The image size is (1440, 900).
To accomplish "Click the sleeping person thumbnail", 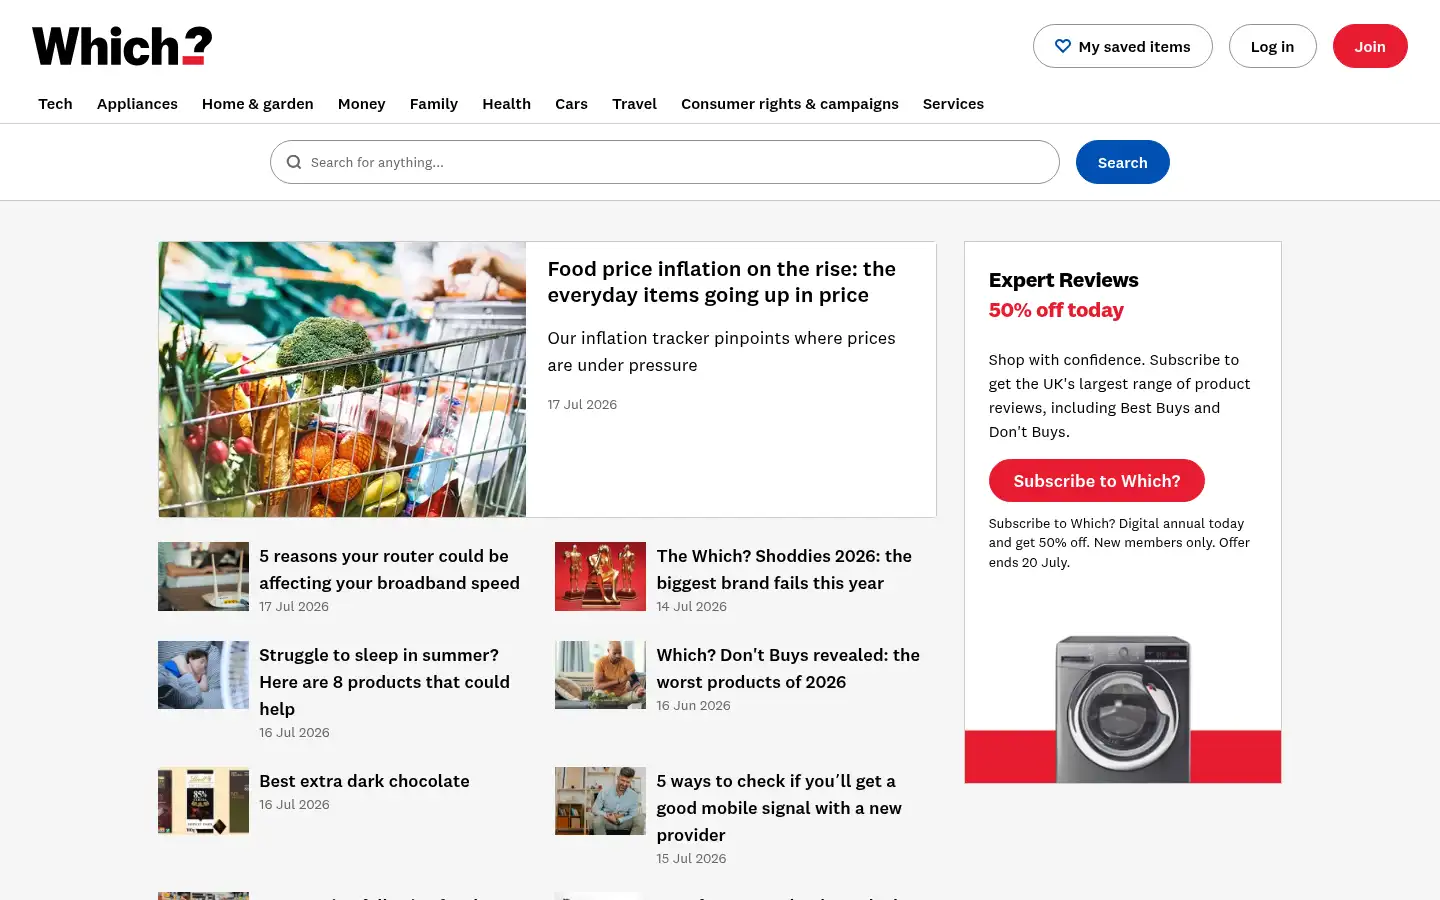I will tap(203, 675).
